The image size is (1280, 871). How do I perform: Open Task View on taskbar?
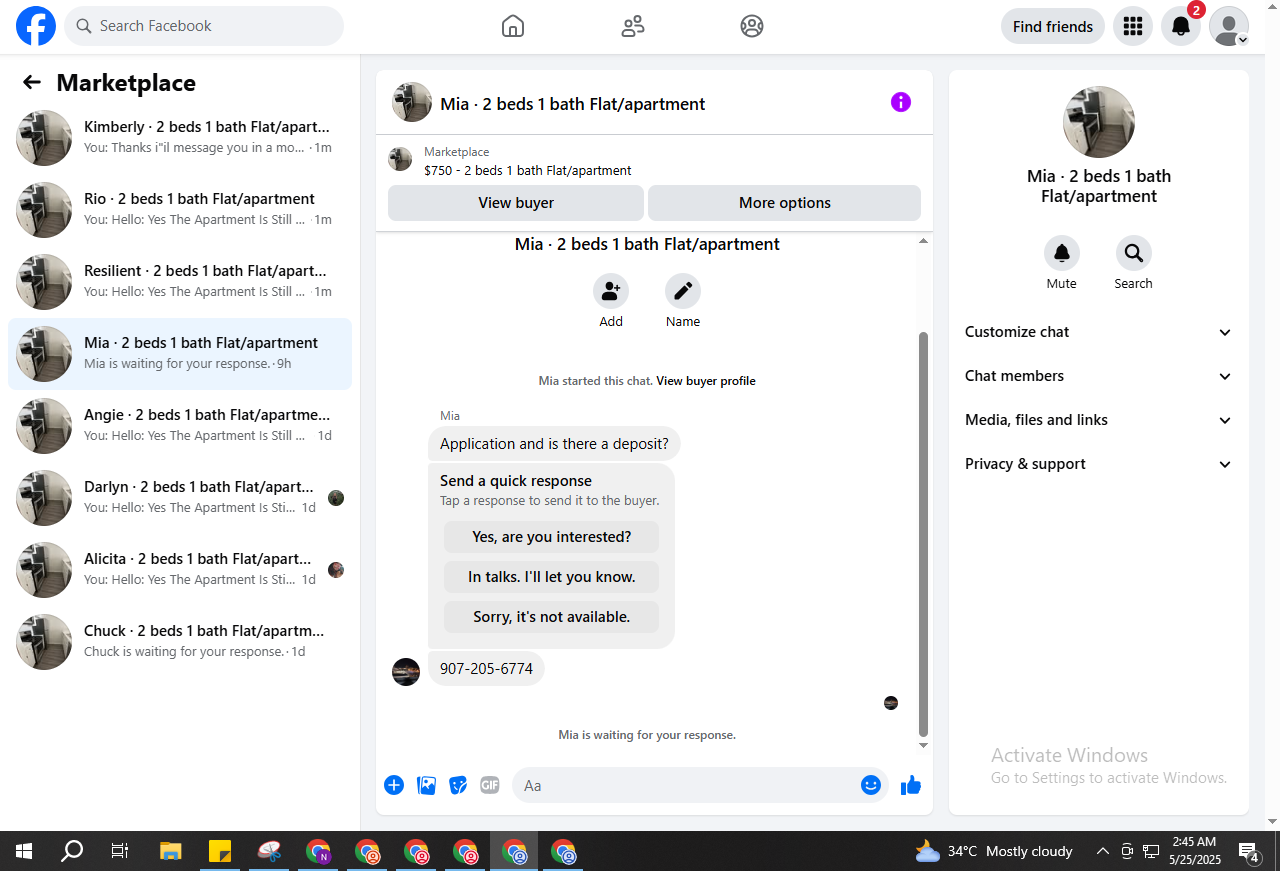tap(120, 851)
